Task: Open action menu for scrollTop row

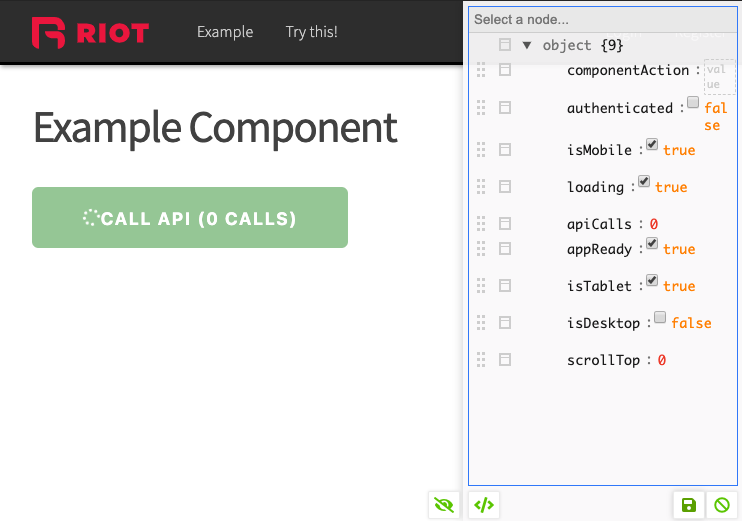Action: pyautogui.click(x=505, y=360)
